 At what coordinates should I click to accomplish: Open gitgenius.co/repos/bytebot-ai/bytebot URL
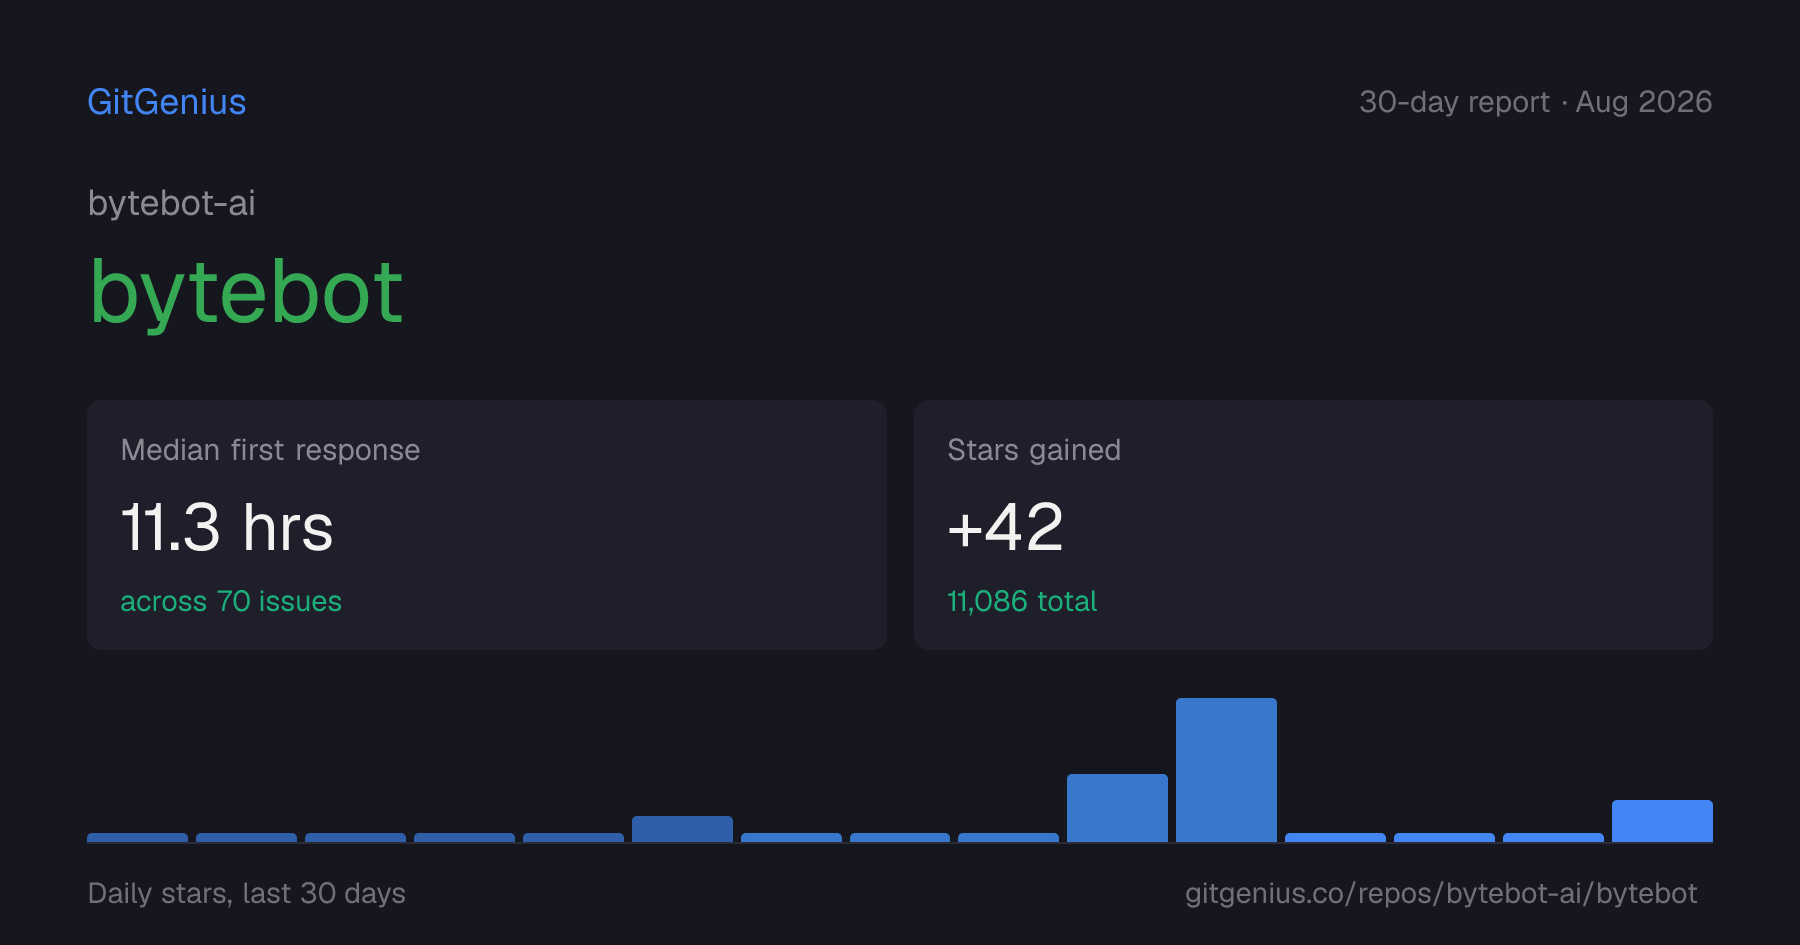coord(1441,893)
